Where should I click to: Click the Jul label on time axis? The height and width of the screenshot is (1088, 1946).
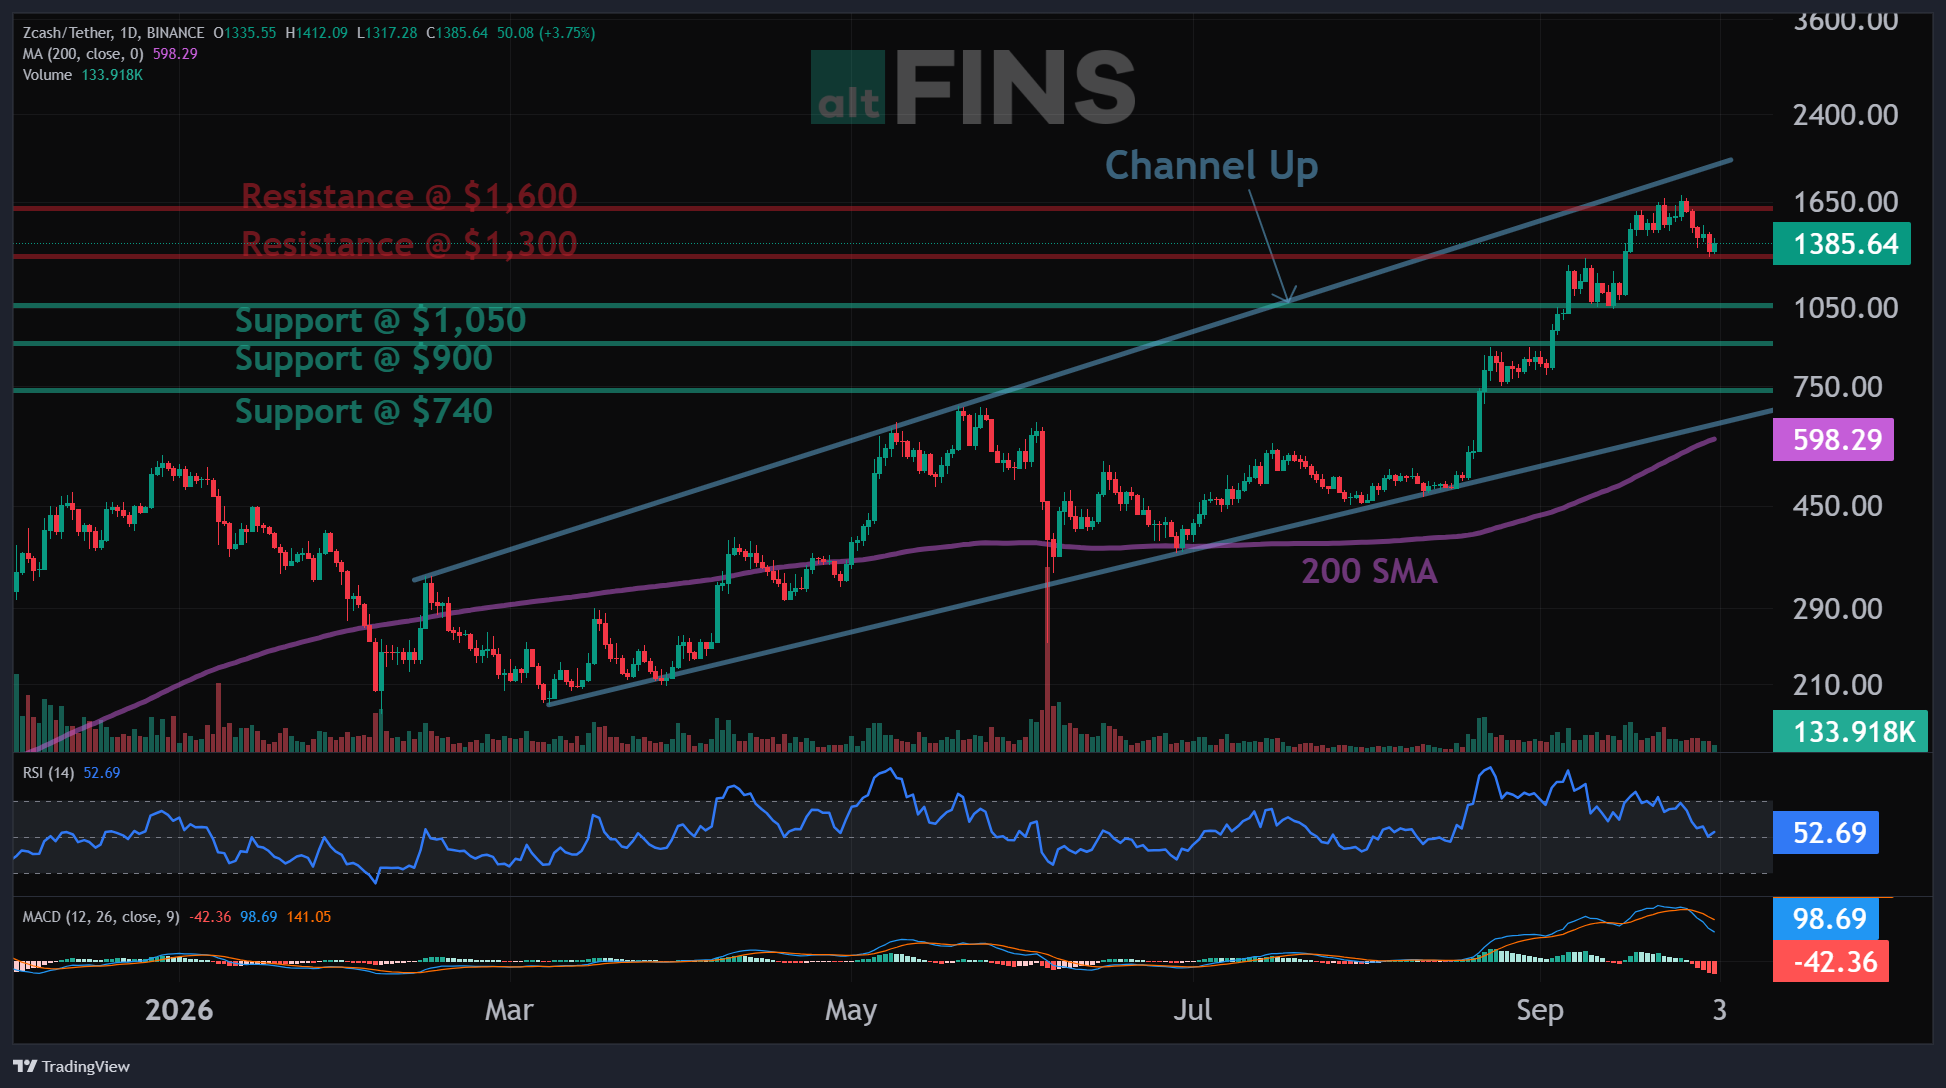click(x=1193, y=1010)
